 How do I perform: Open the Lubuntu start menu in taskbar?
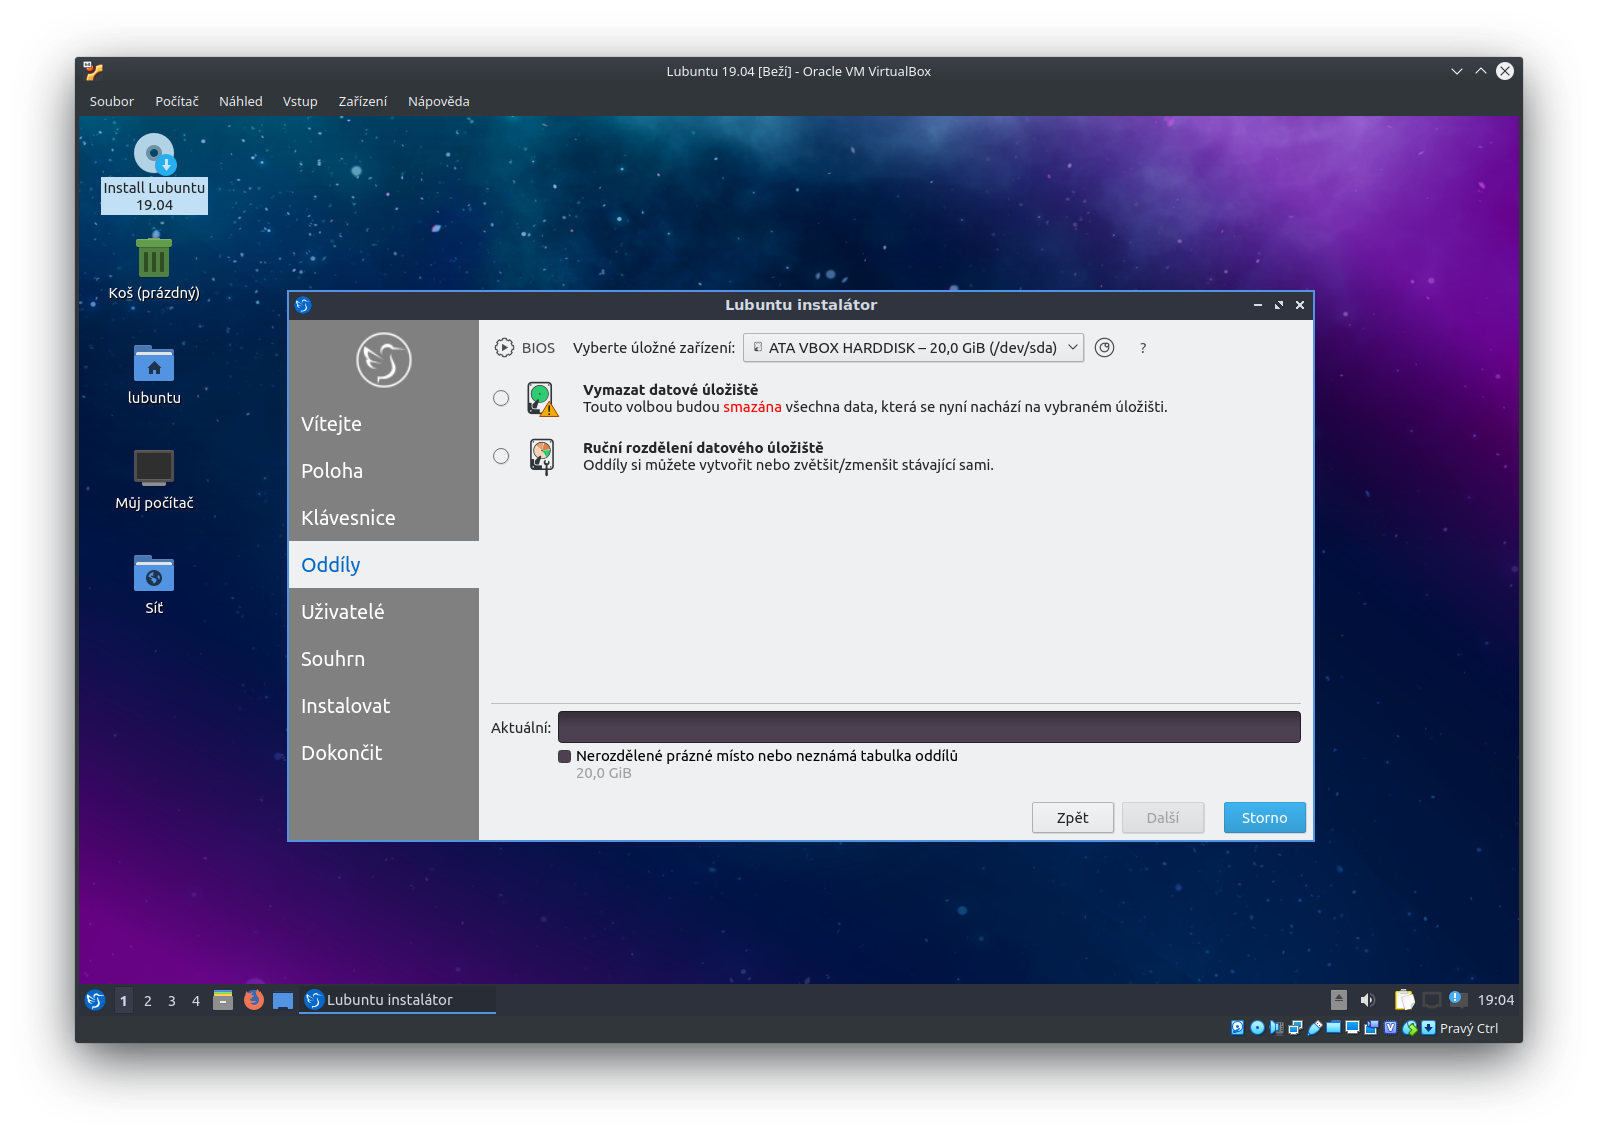[x=95, y=1000]
